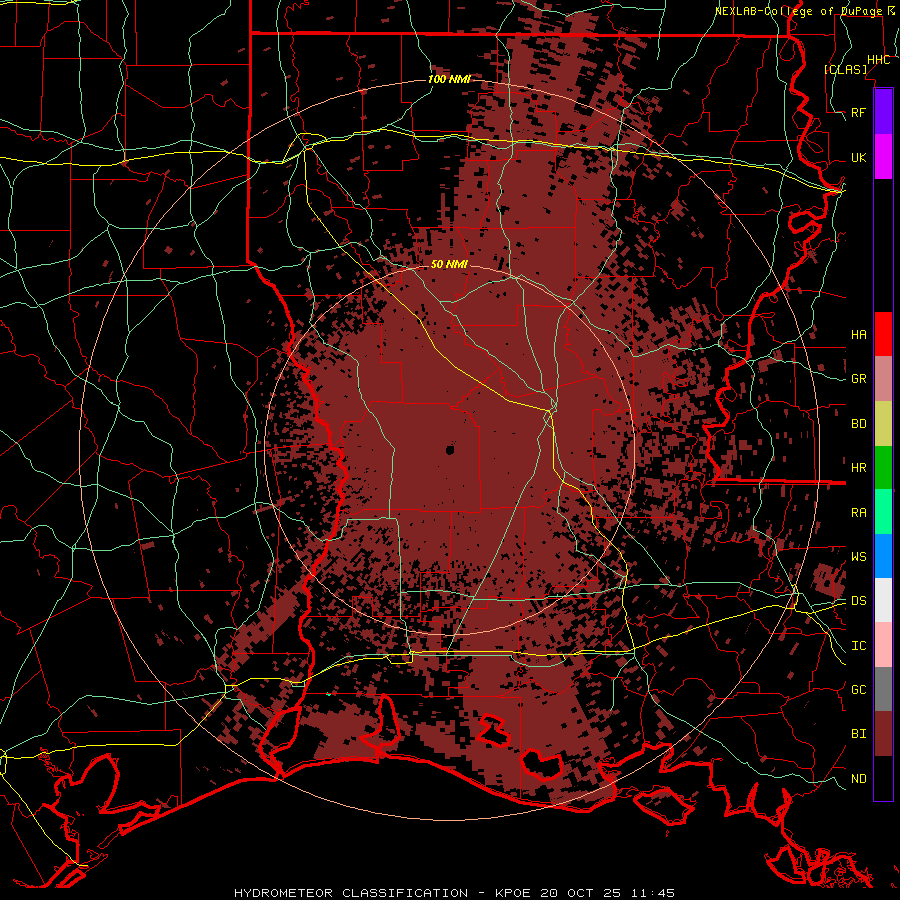Click the radar site black dot at center

point(450,450)
